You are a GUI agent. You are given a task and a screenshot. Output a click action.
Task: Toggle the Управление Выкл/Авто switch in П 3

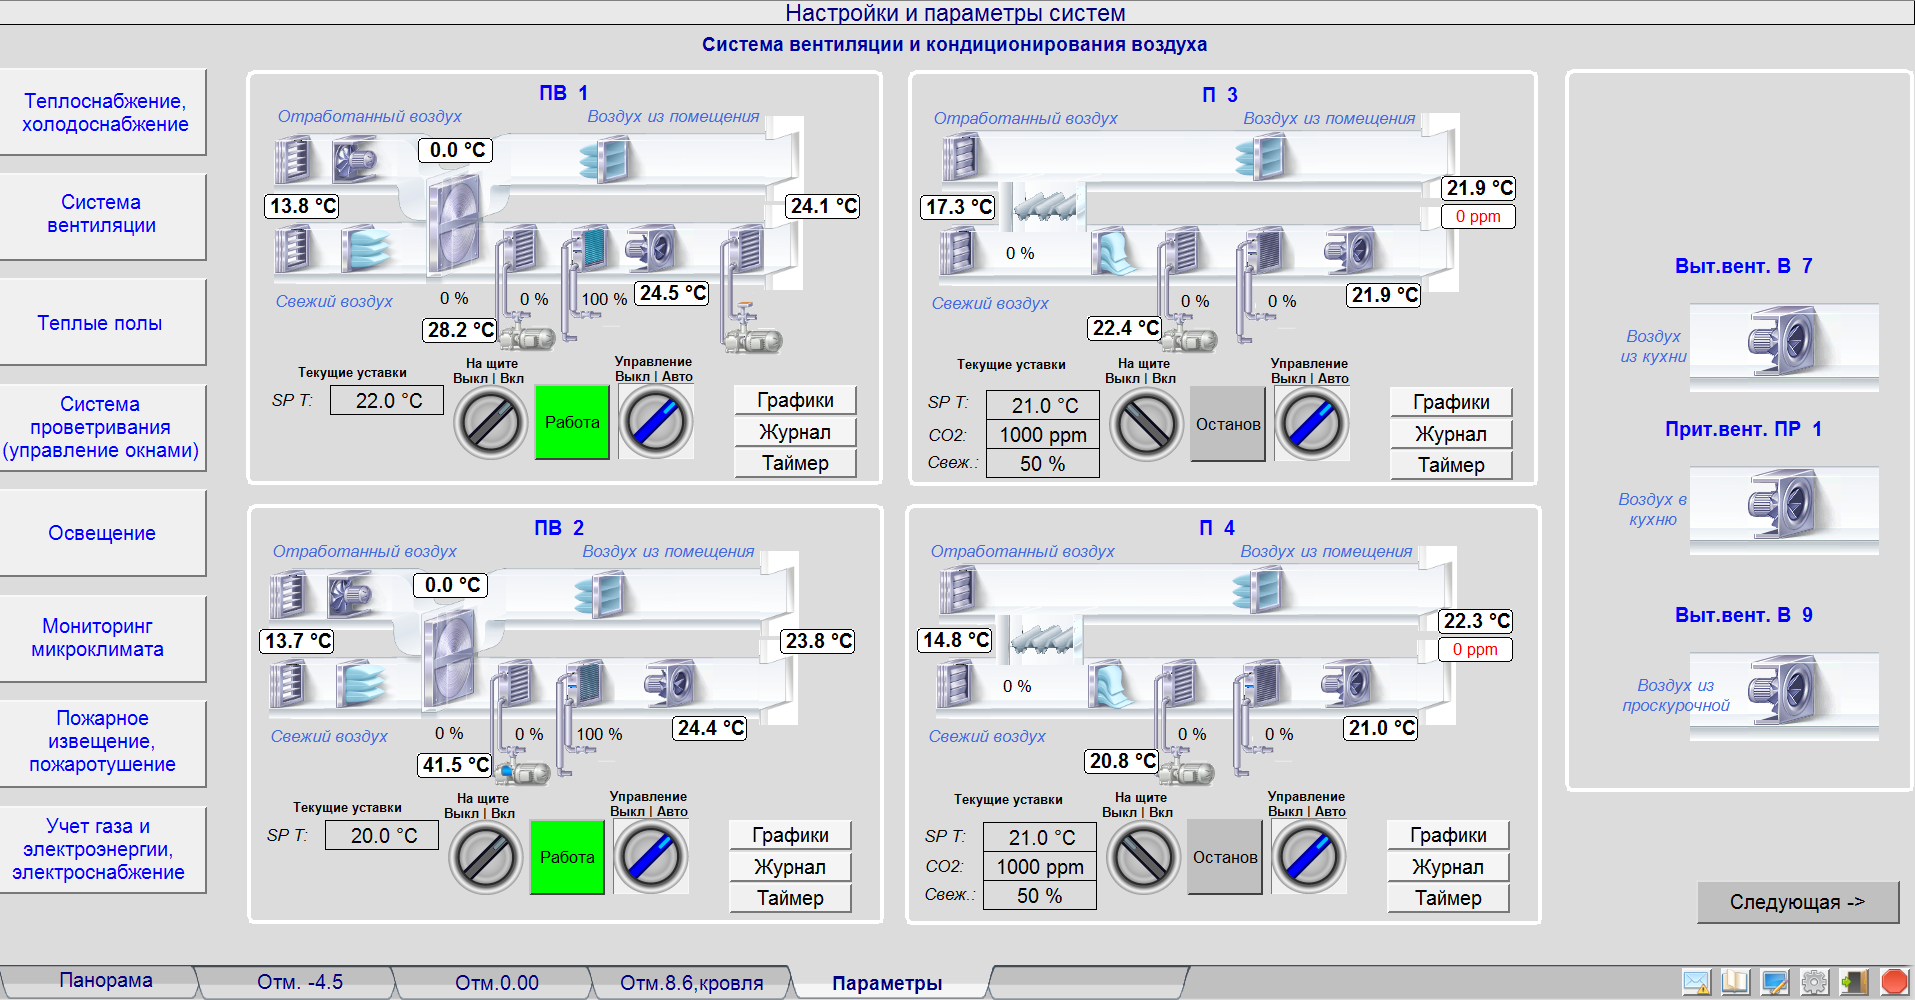tap(1311, 424)
